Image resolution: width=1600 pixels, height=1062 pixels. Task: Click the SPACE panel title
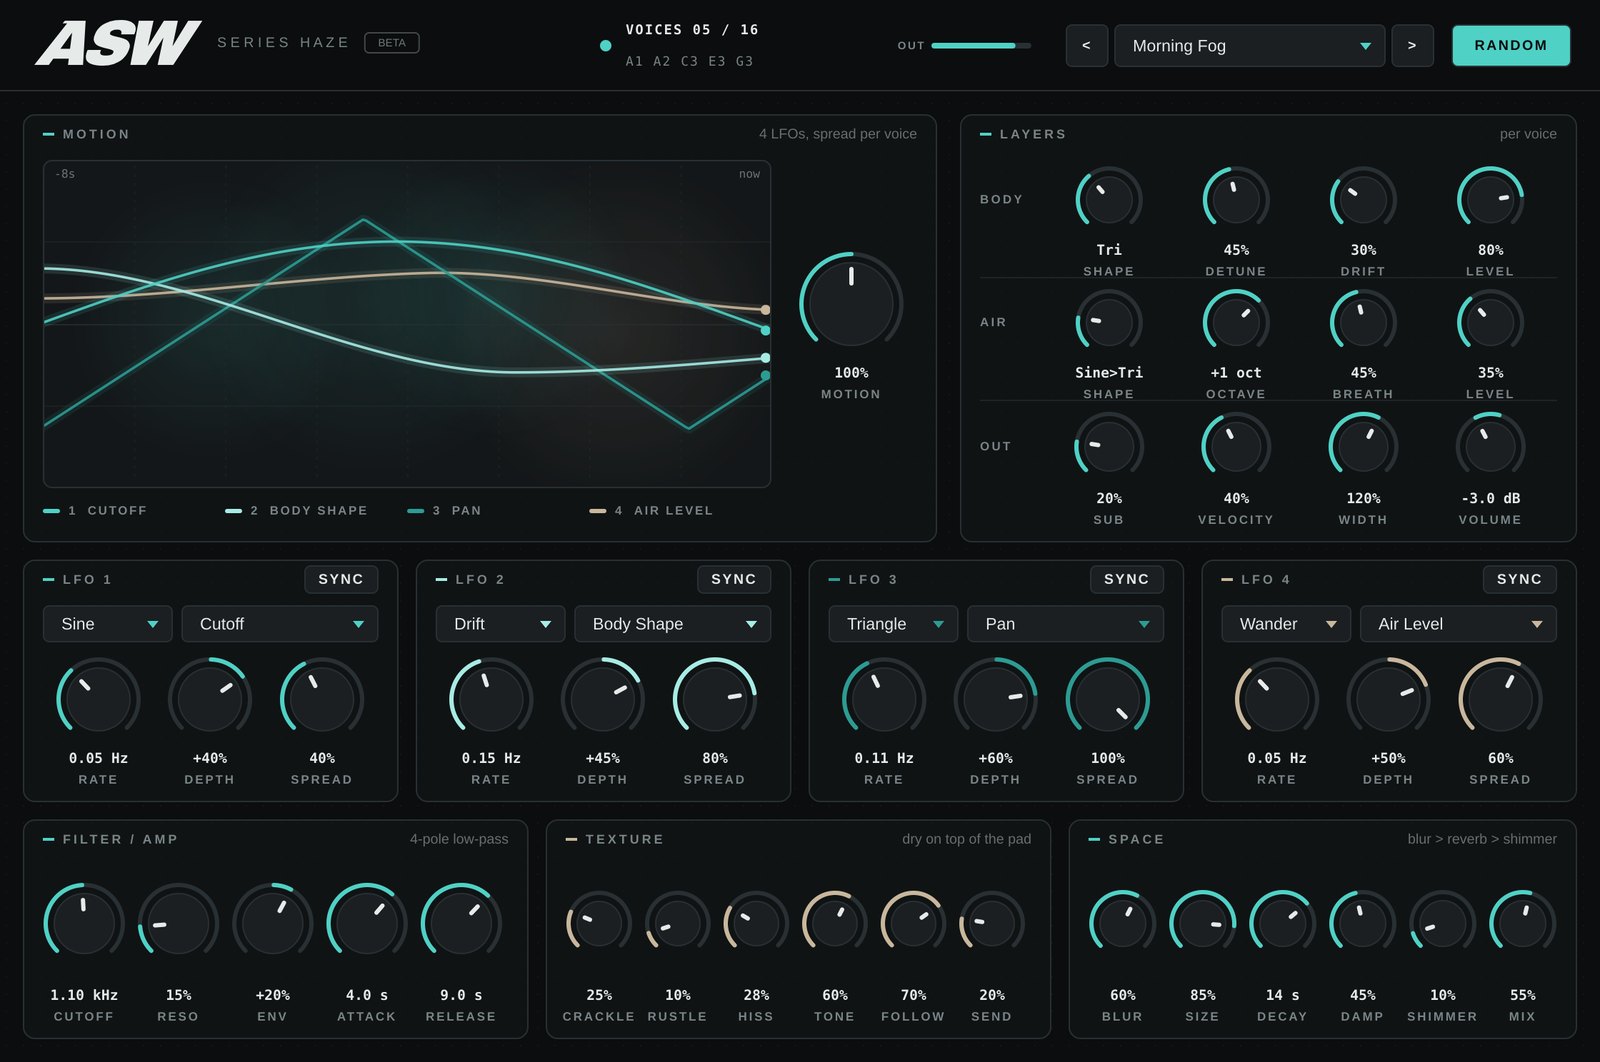tap(1136, 839)
